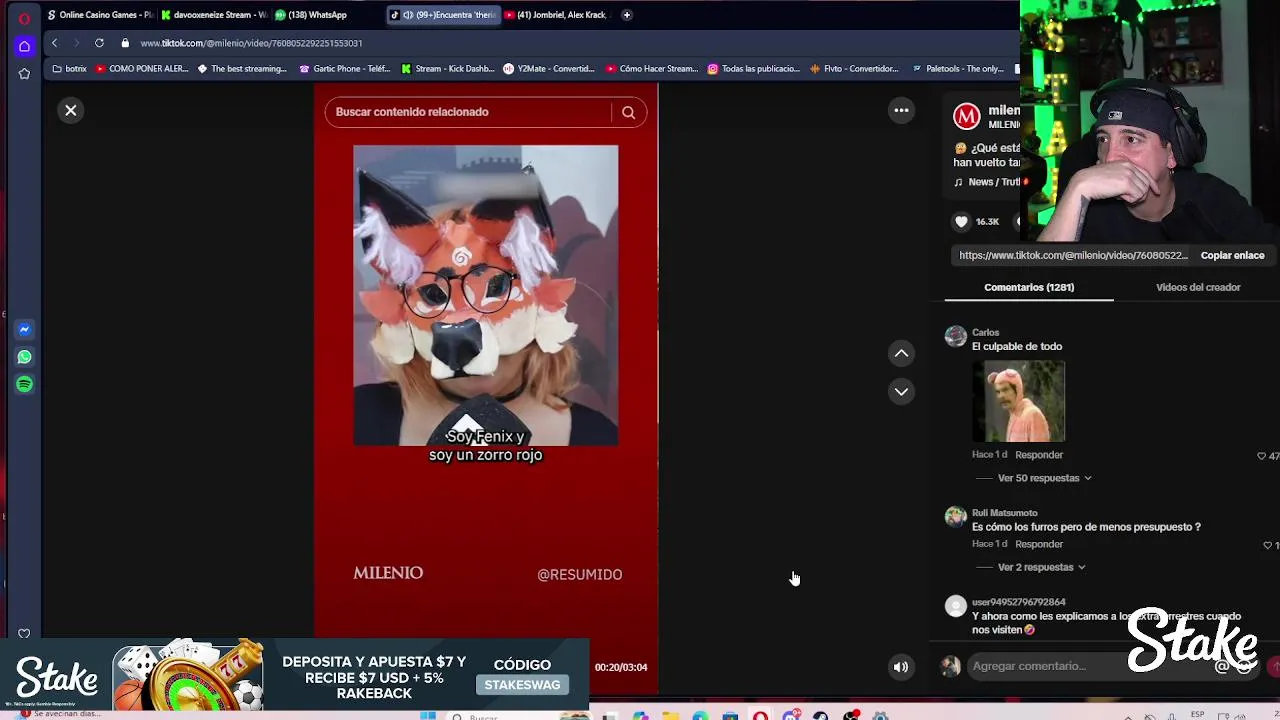Open Y2Mate - Convertid... bookmark
Screen dimensions: 1280x720
tap(548, 69)
